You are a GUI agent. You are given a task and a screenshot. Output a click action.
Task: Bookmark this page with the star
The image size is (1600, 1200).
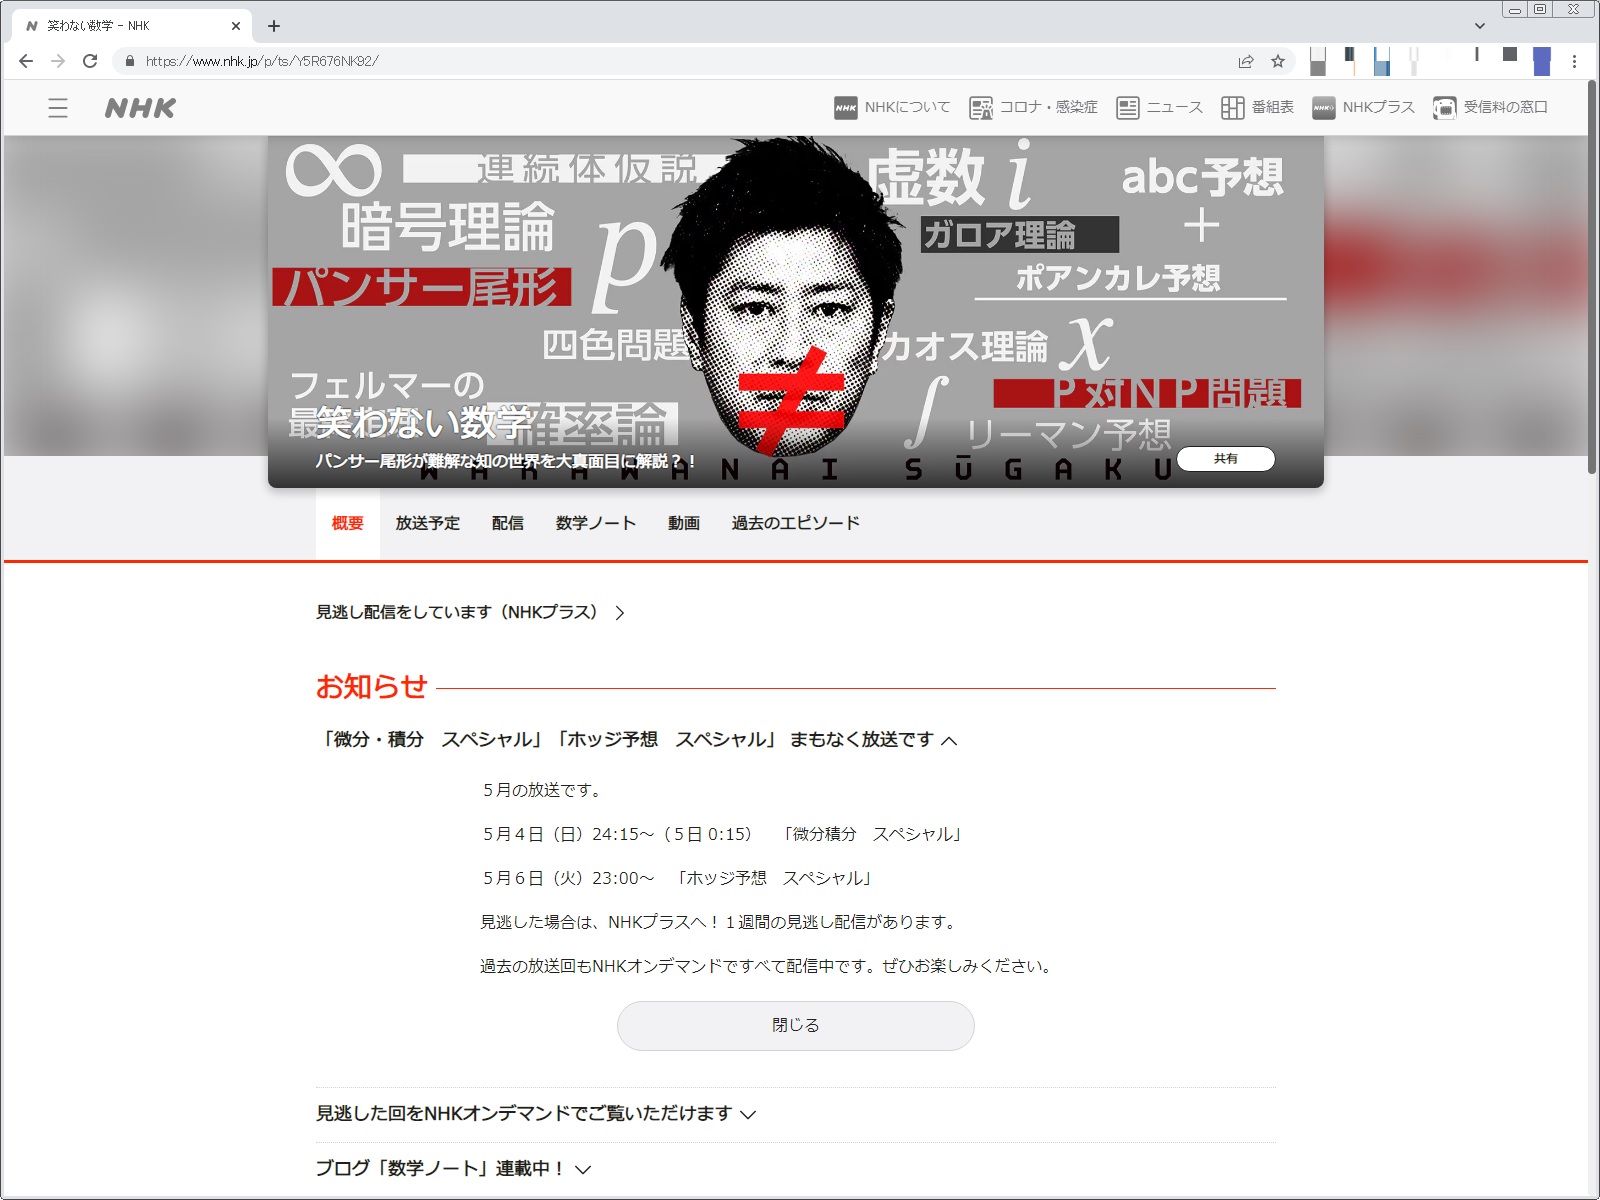pos(1278,61)
